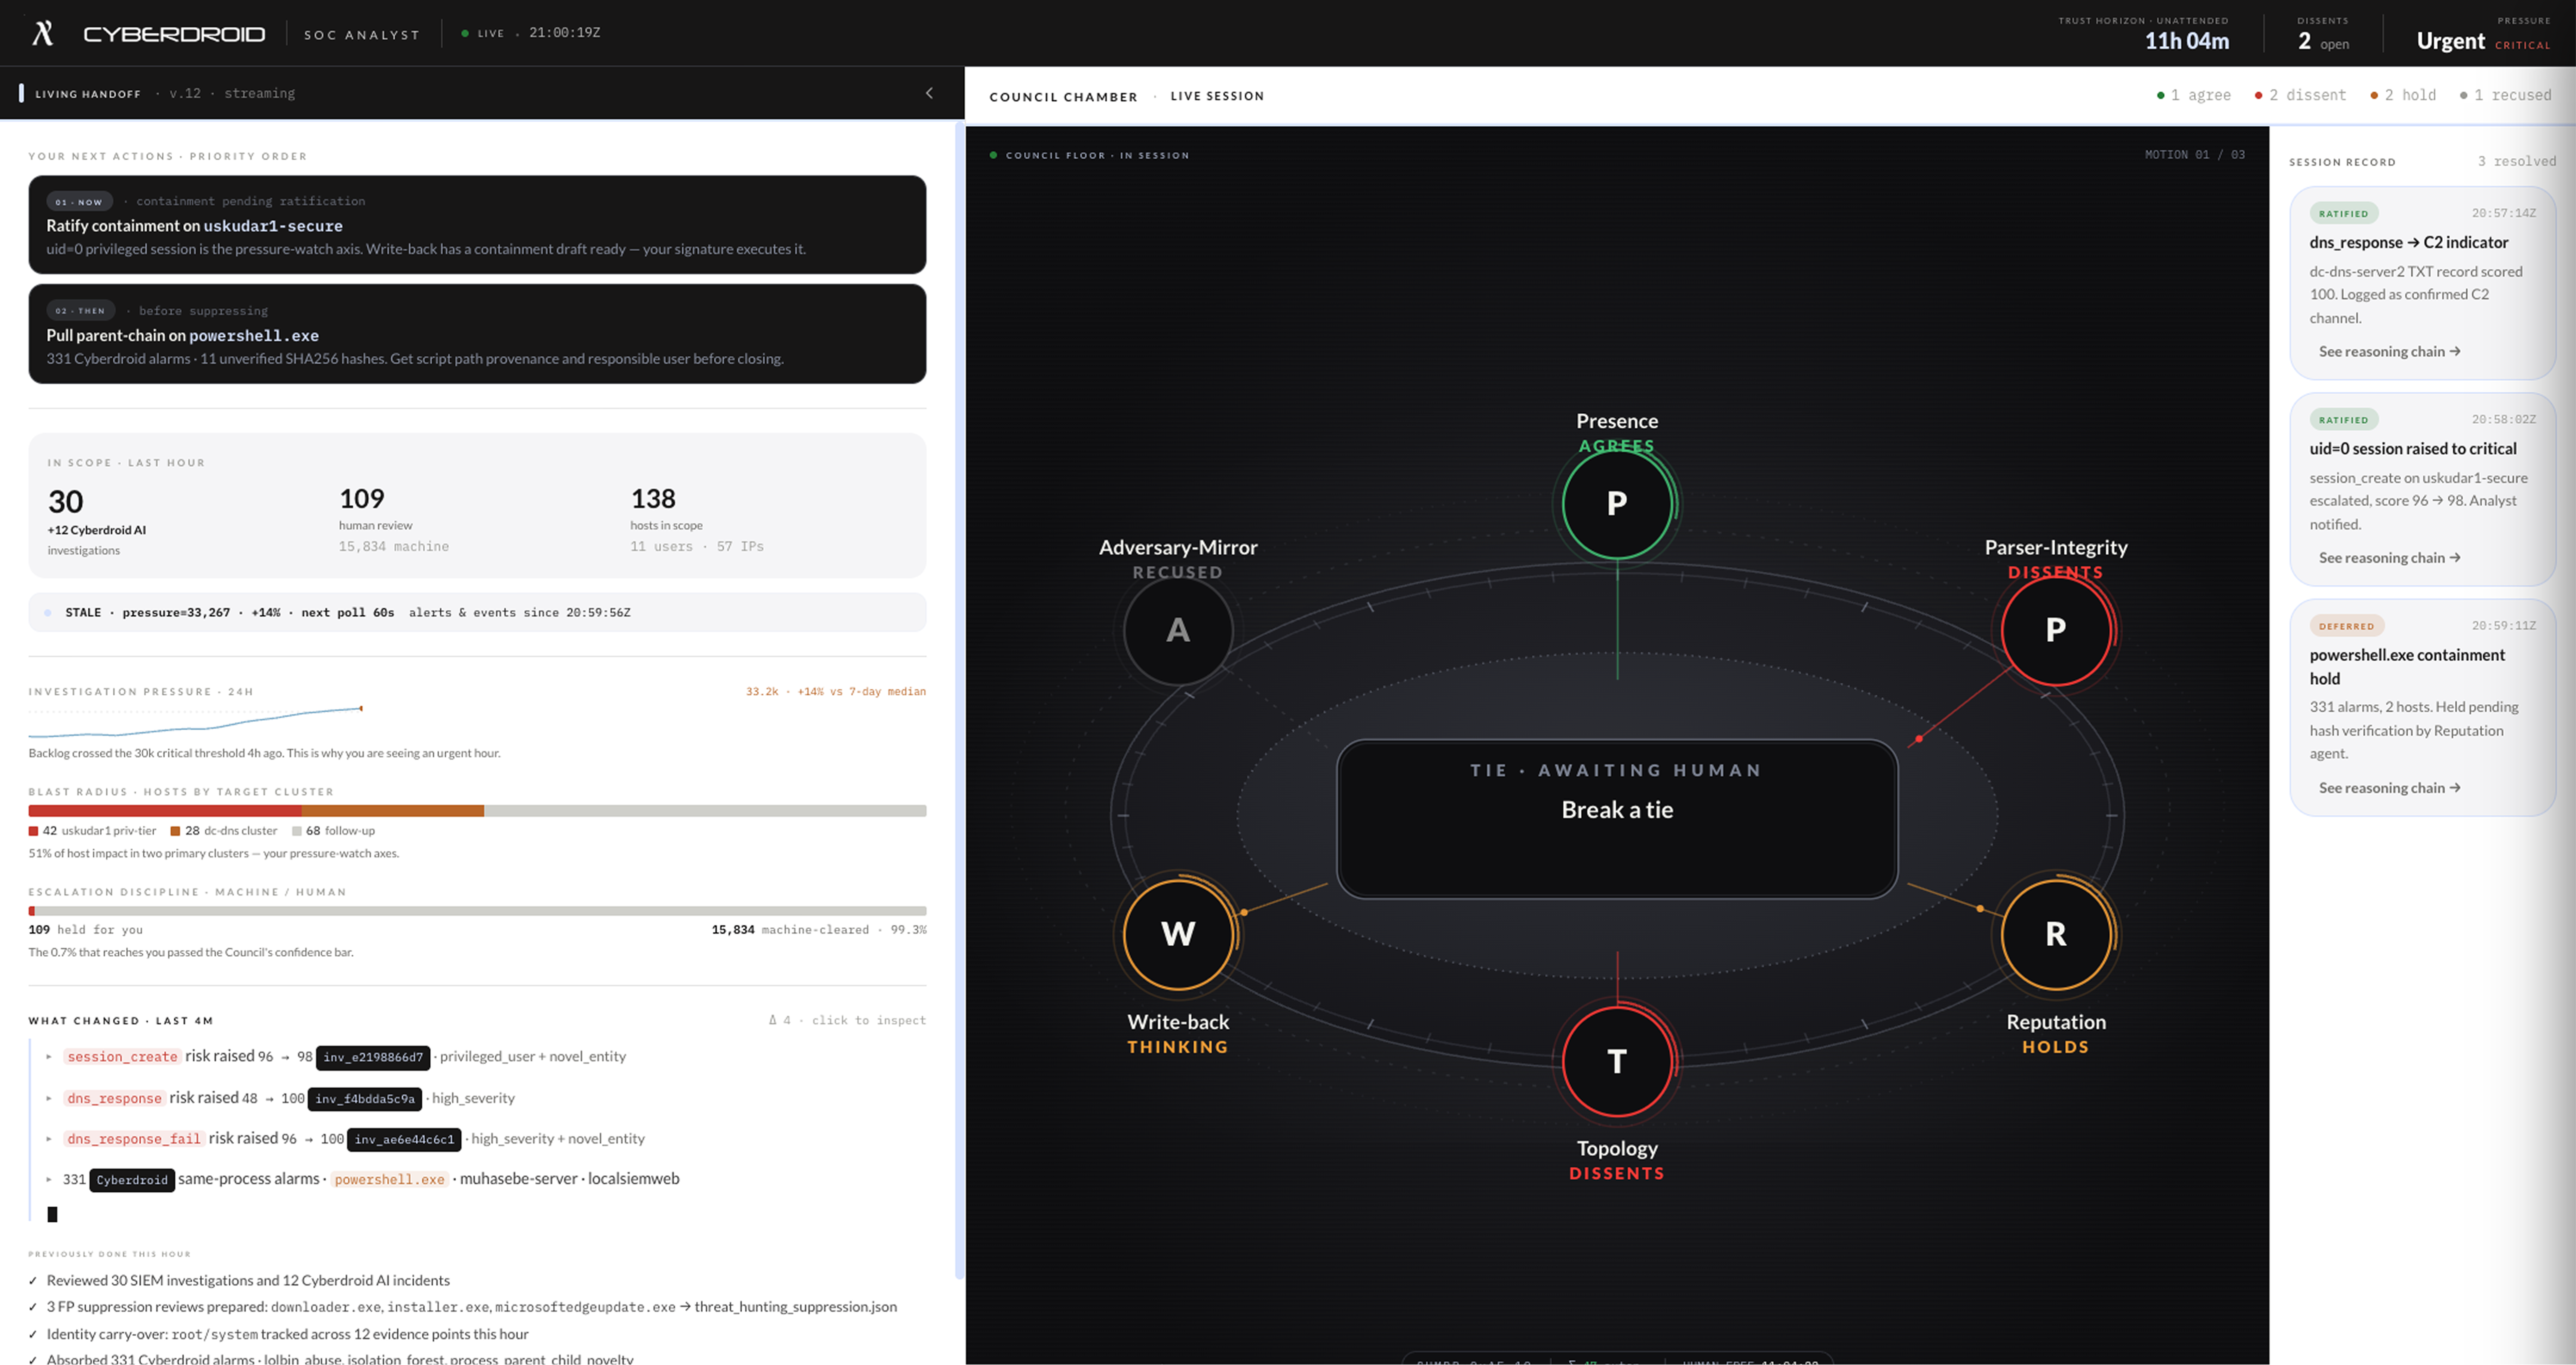2576x1365 pixels.
Task: Click the SOC ANALYST role label
Action: pos(362,35)
